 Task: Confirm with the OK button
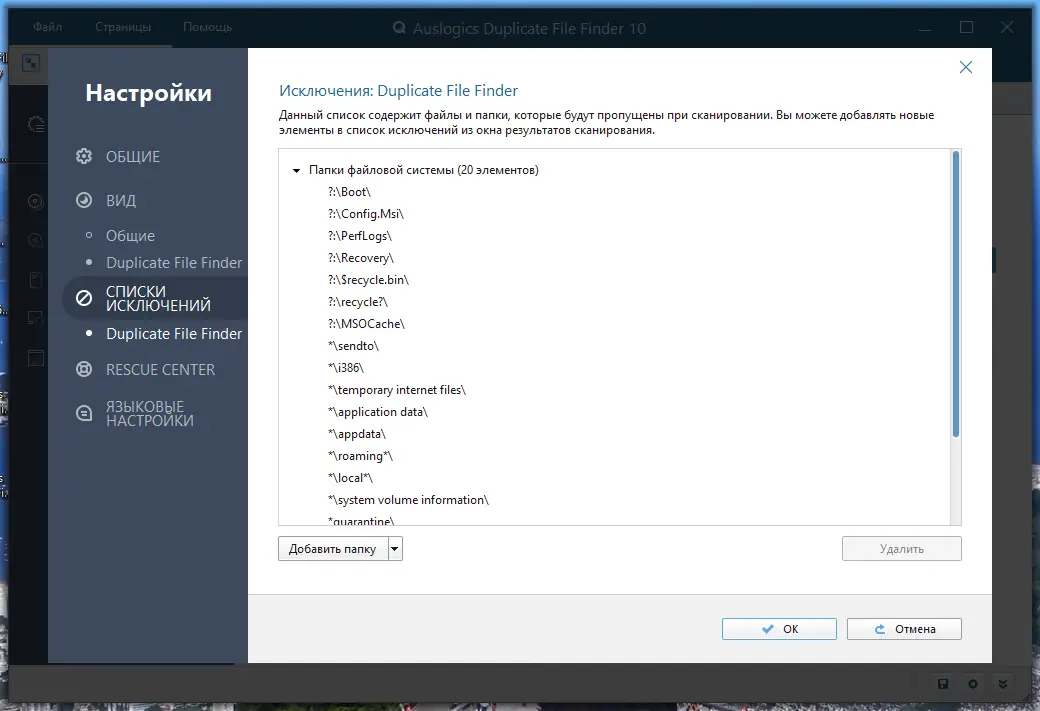click(779, 629)
